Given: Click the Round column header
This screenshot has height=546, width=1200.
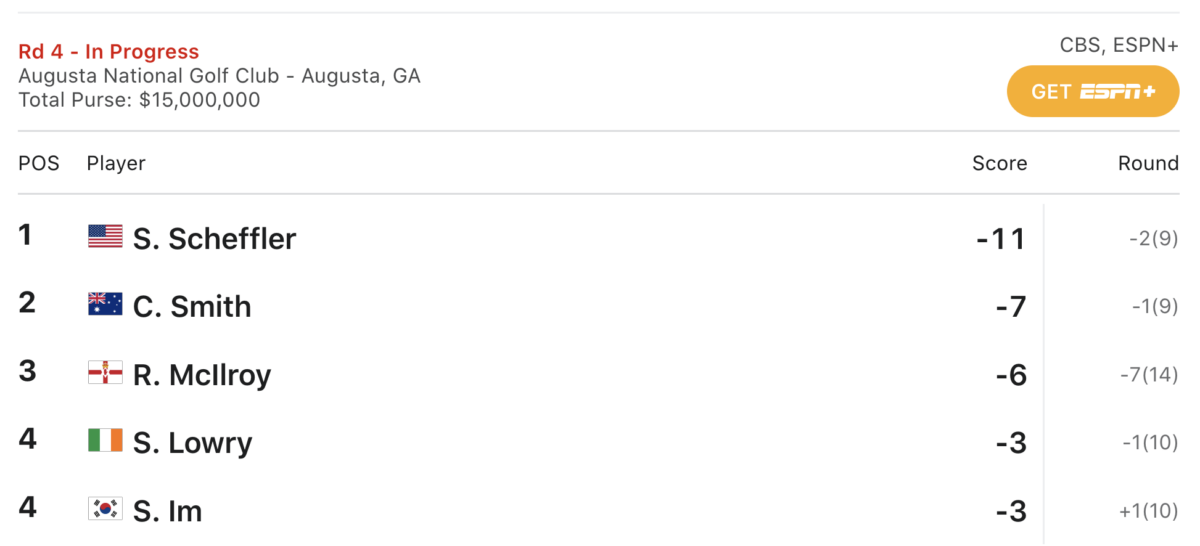Looking at the screenshot, I should click(1148, 163).
